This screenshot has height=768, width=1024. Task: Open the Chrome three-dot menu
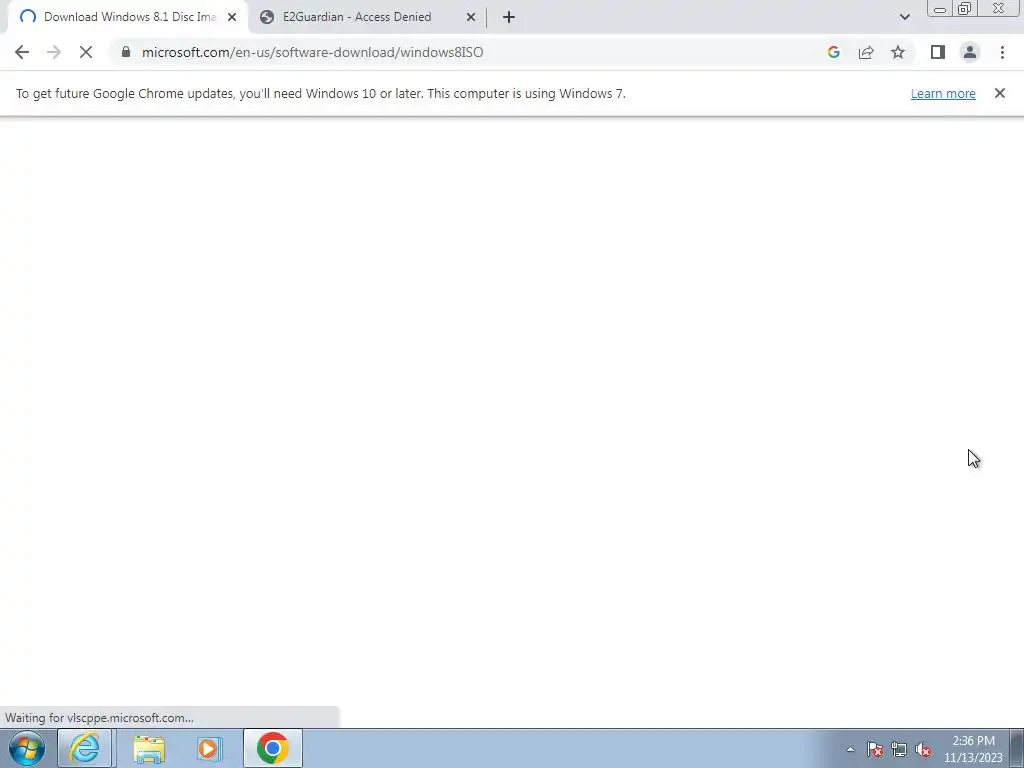[x=1002, y=52]
